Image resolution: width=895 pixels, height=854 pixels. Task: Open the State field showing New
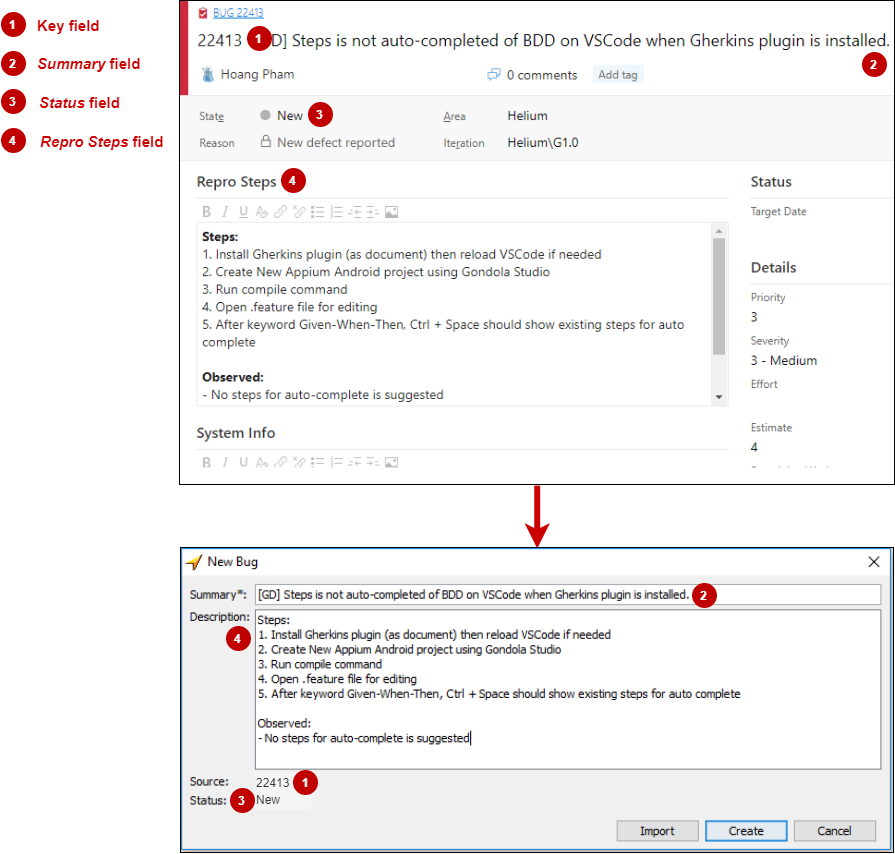289,116
